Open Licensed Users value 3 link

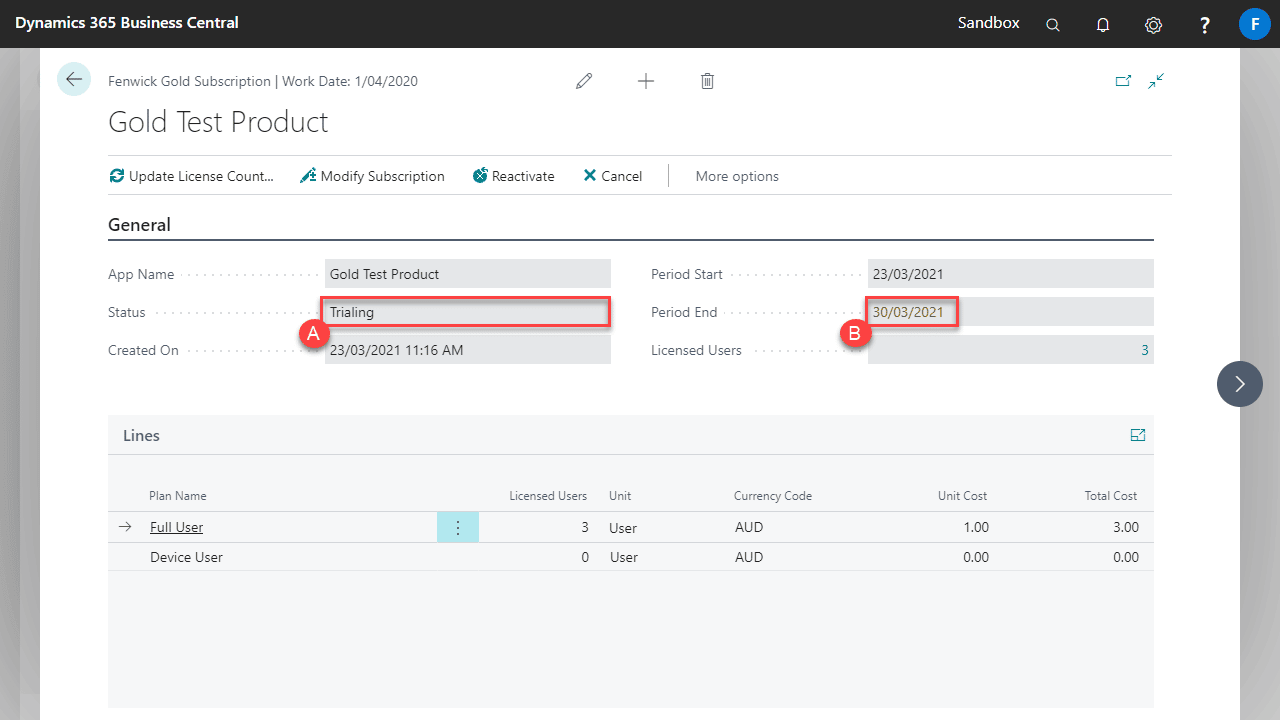click(x=1145, y=350)
